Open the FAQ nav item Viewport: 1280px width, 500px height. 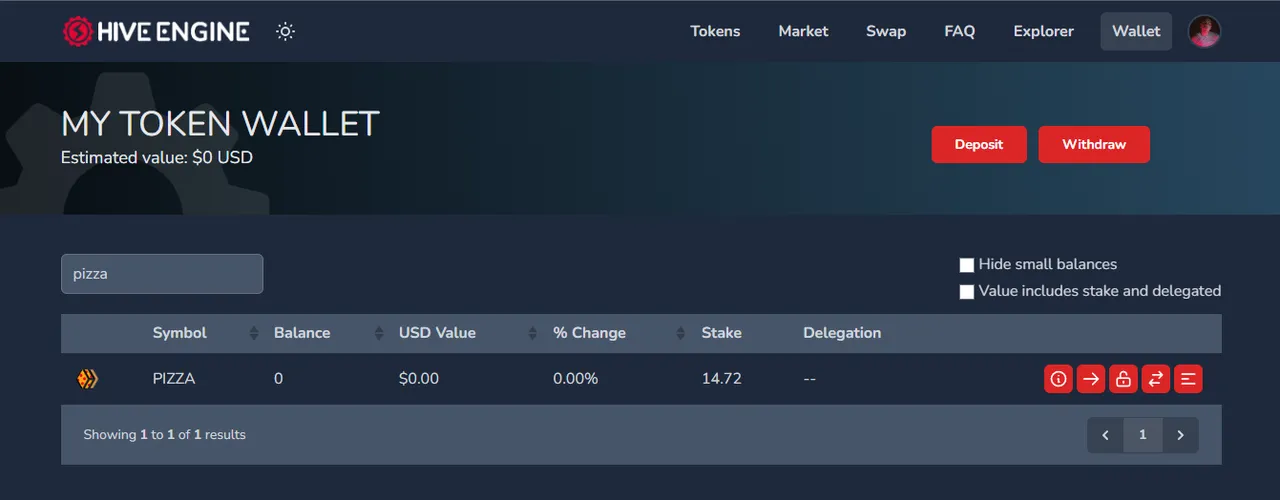pos(959,31)
